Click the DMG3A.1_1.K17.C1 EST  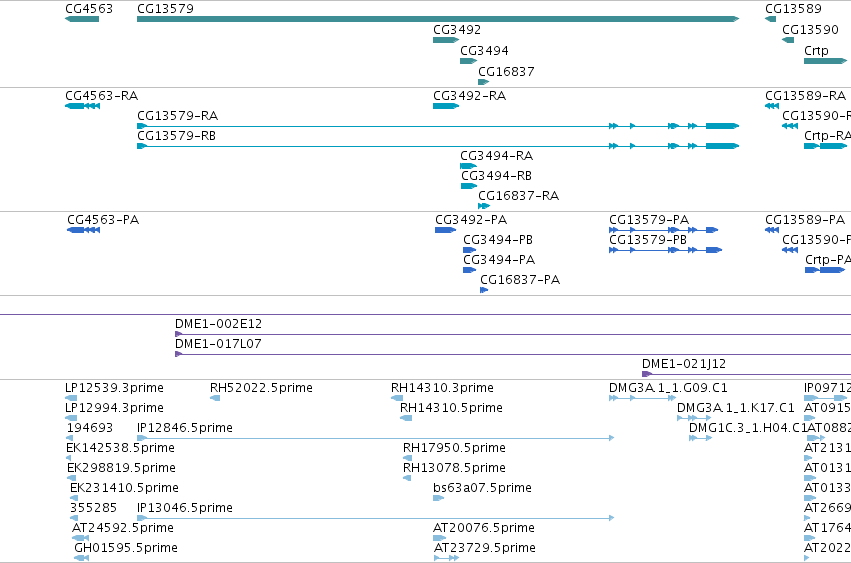pyautogui.click(x=694, y=419)
